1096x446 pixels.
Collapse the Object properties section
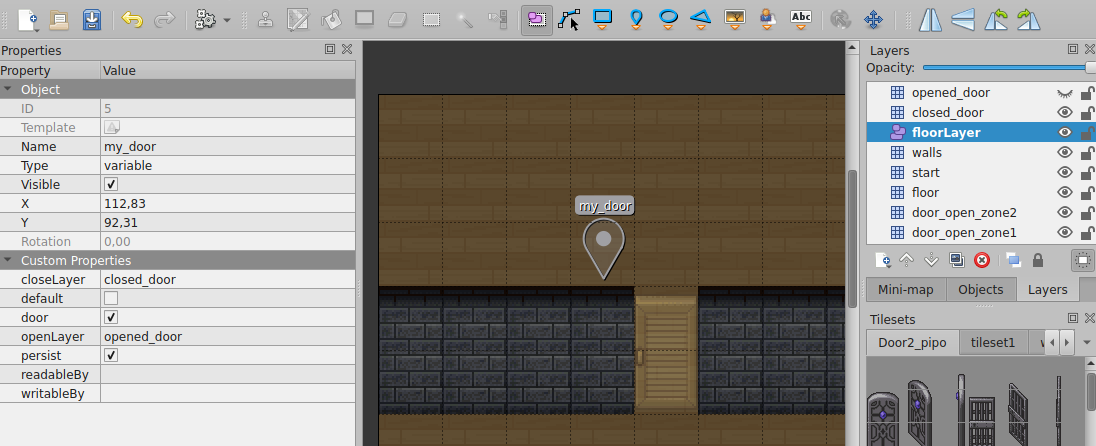click(x=9, y=90)
